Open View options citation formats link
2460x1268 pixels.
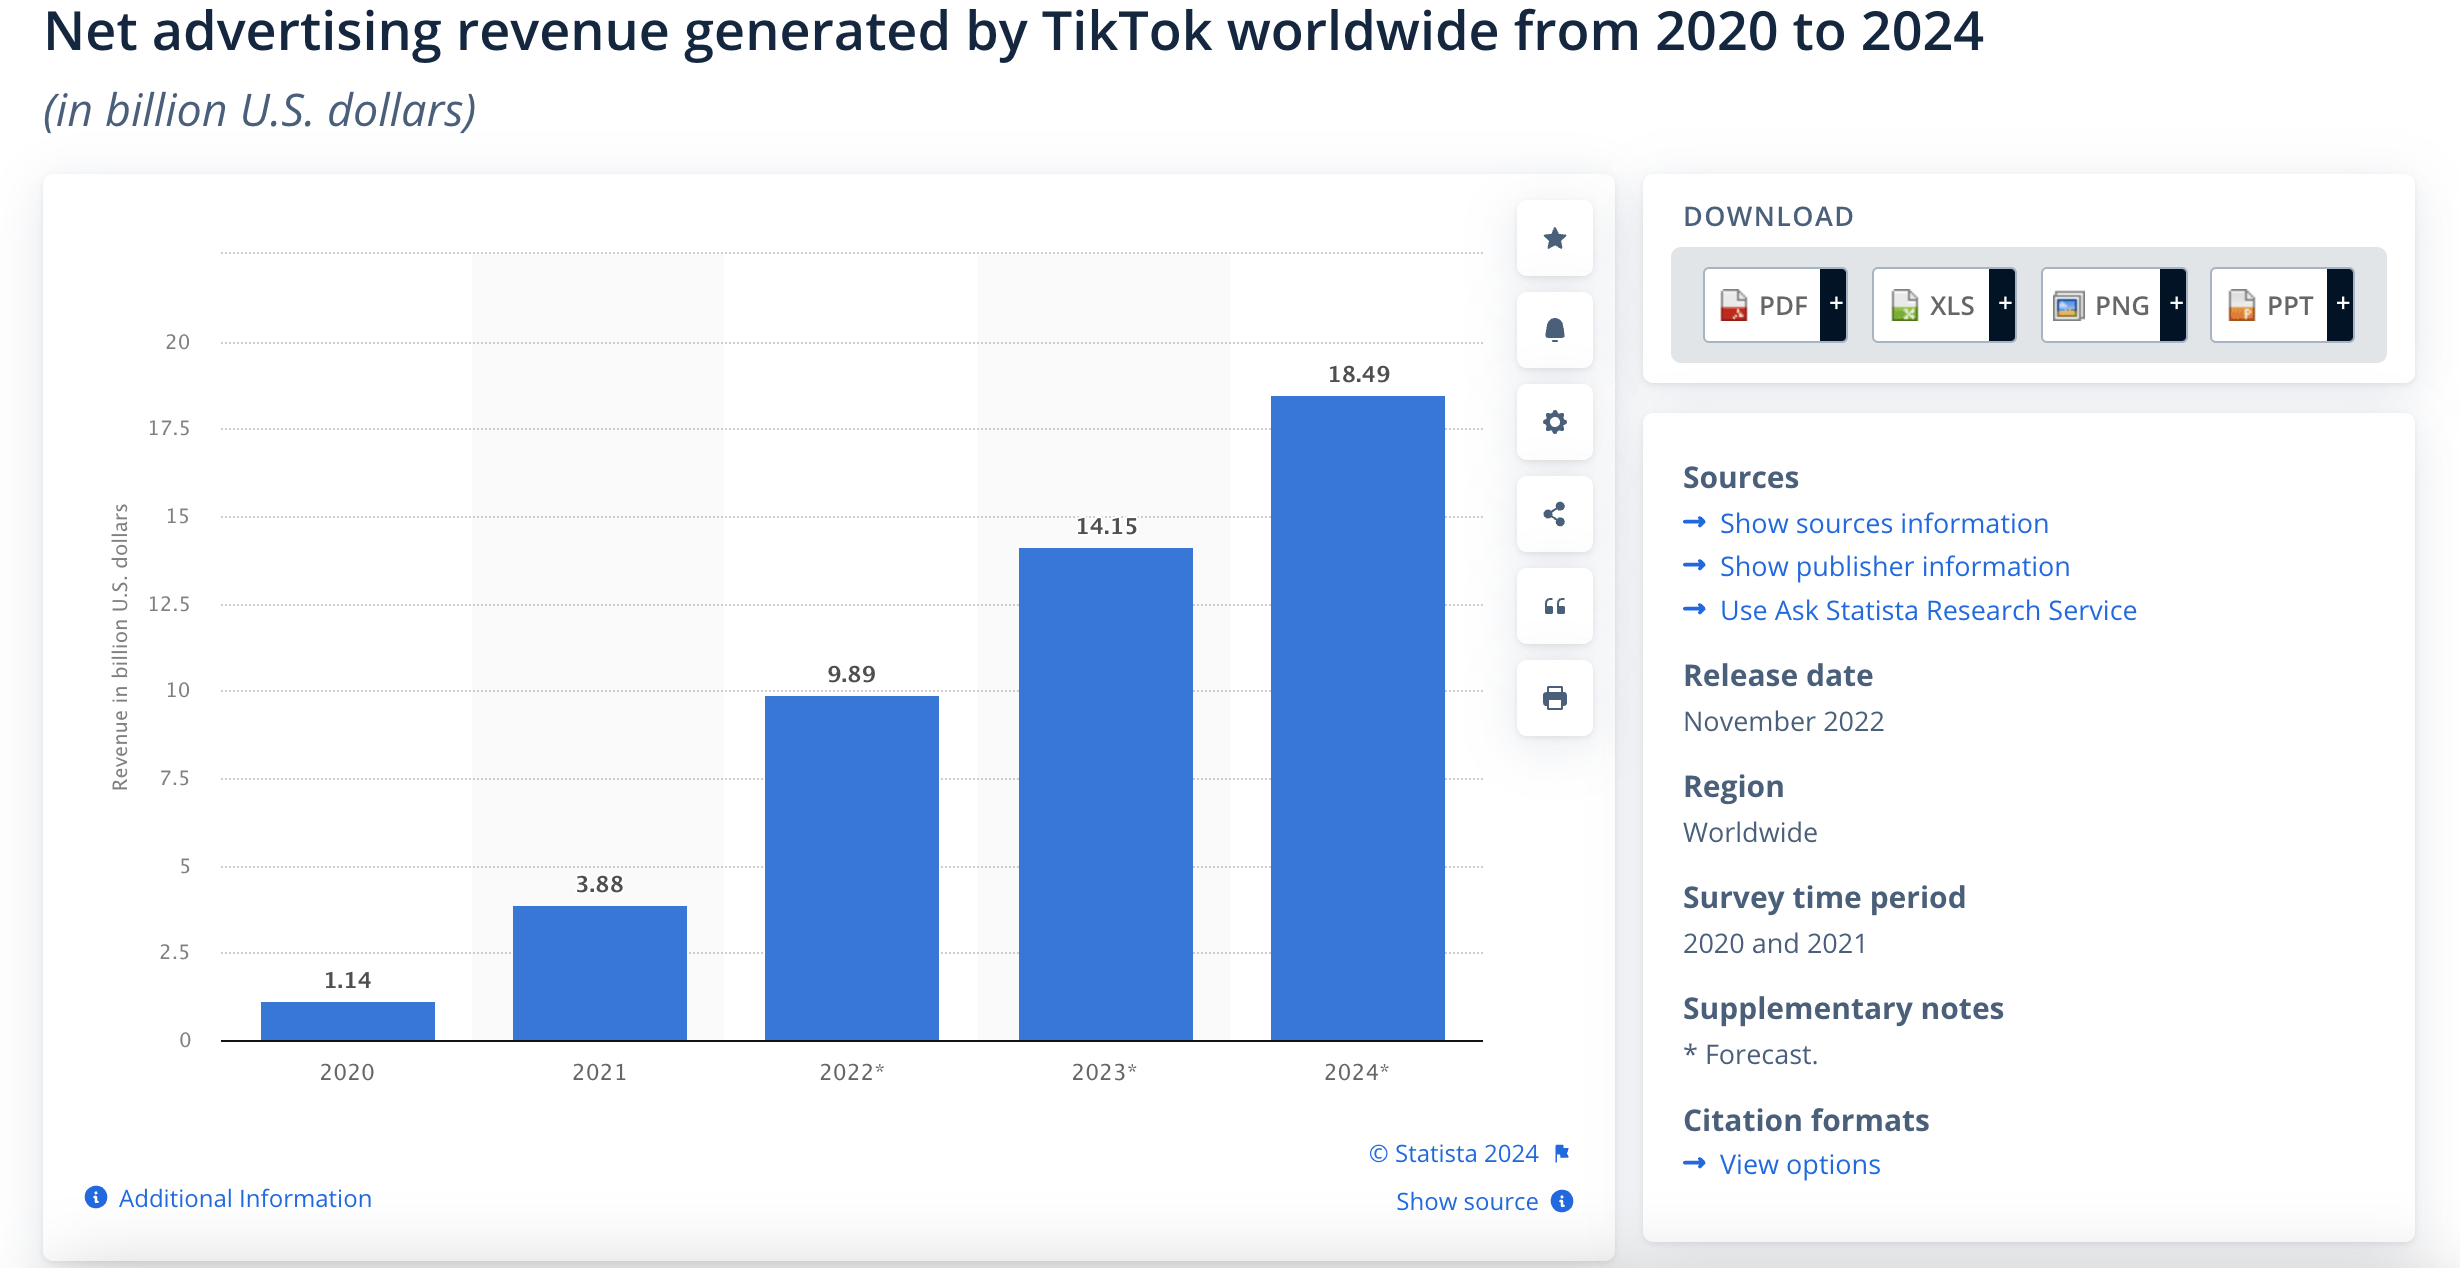tap(1800, 1164)
